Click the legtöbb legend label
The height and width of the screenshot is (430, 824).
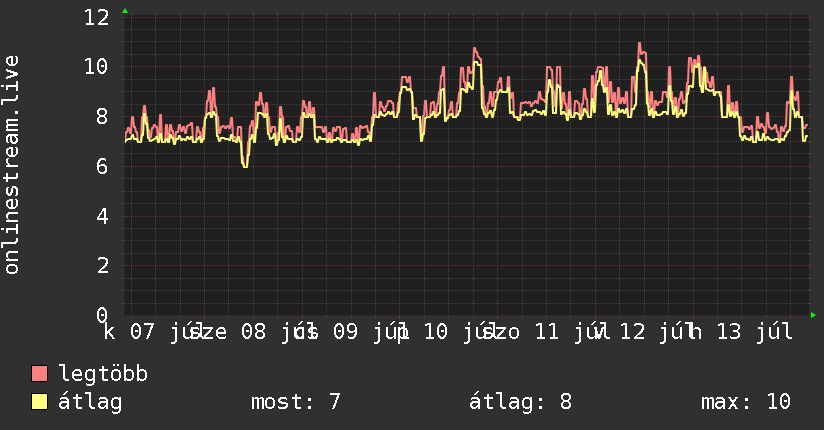coord(103,374)
